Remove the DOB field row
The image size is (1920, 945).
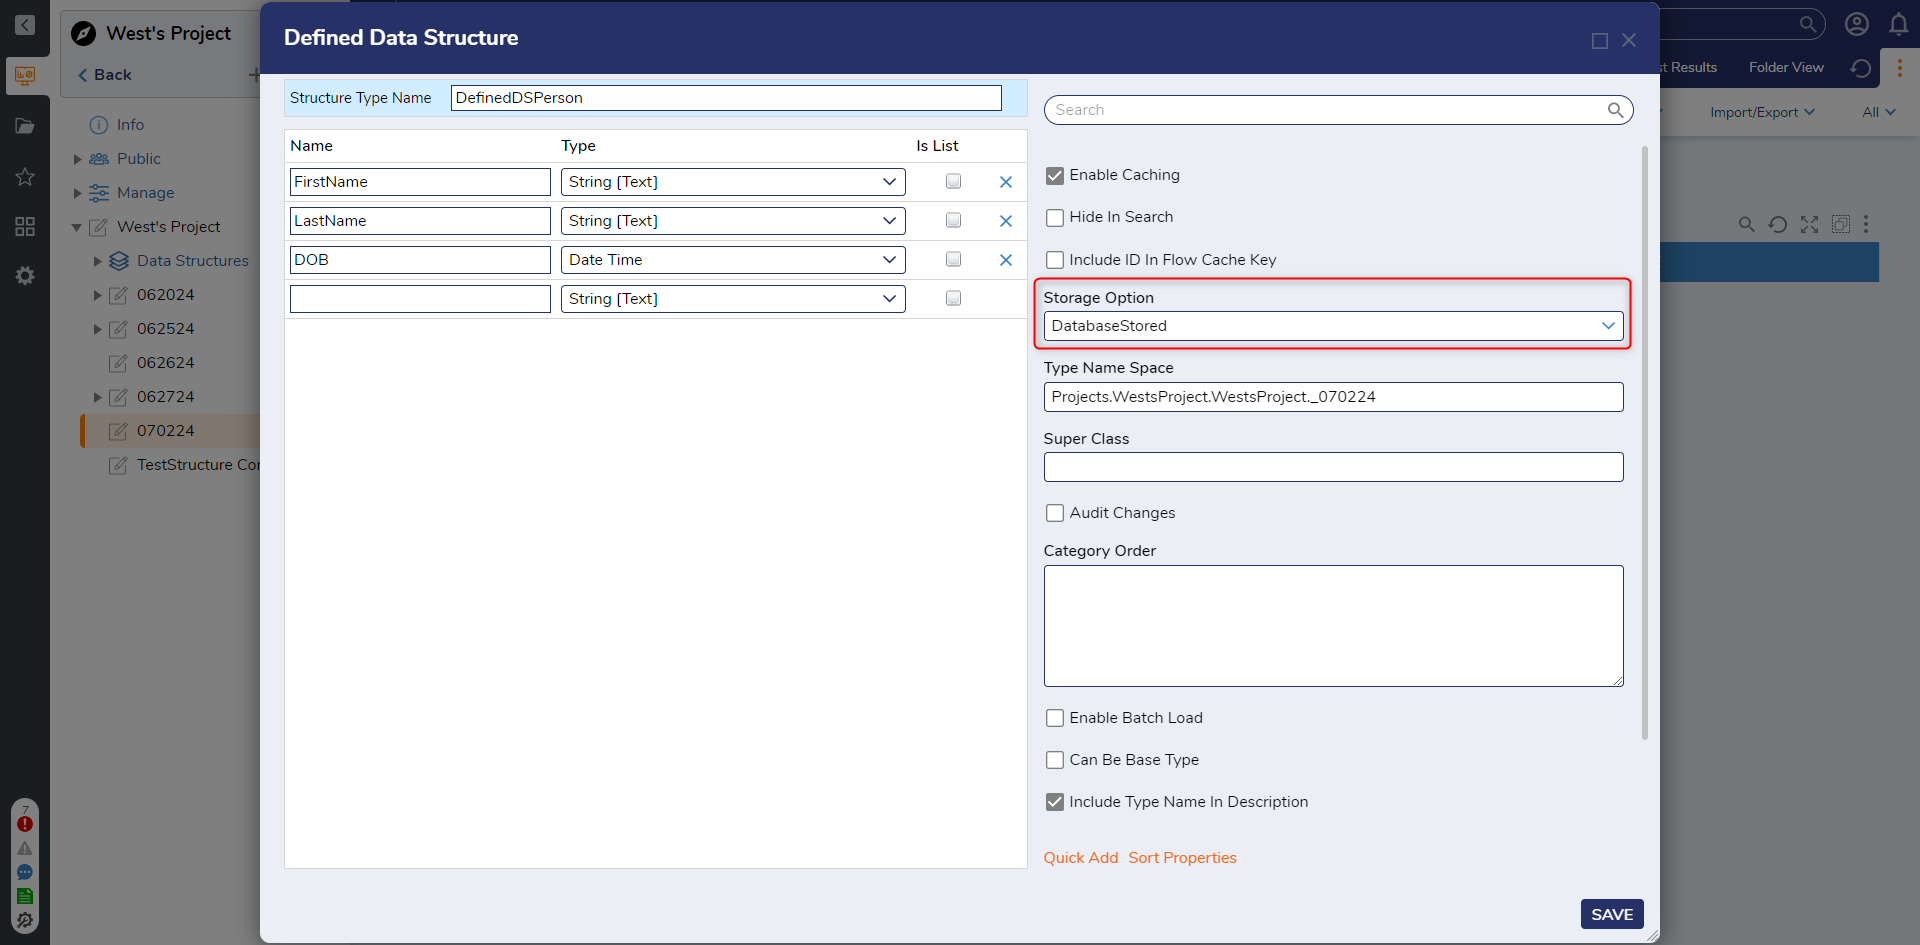pos(1006,260)
